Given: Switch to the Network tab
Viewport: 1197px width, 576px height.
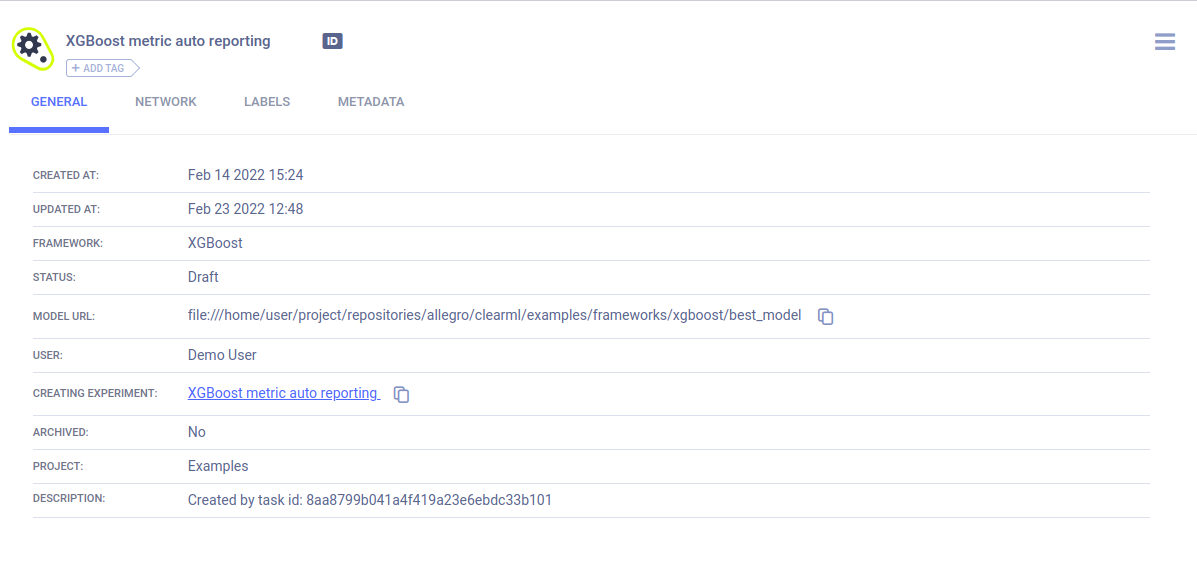Looking at the screenshot, I should 166,102.
